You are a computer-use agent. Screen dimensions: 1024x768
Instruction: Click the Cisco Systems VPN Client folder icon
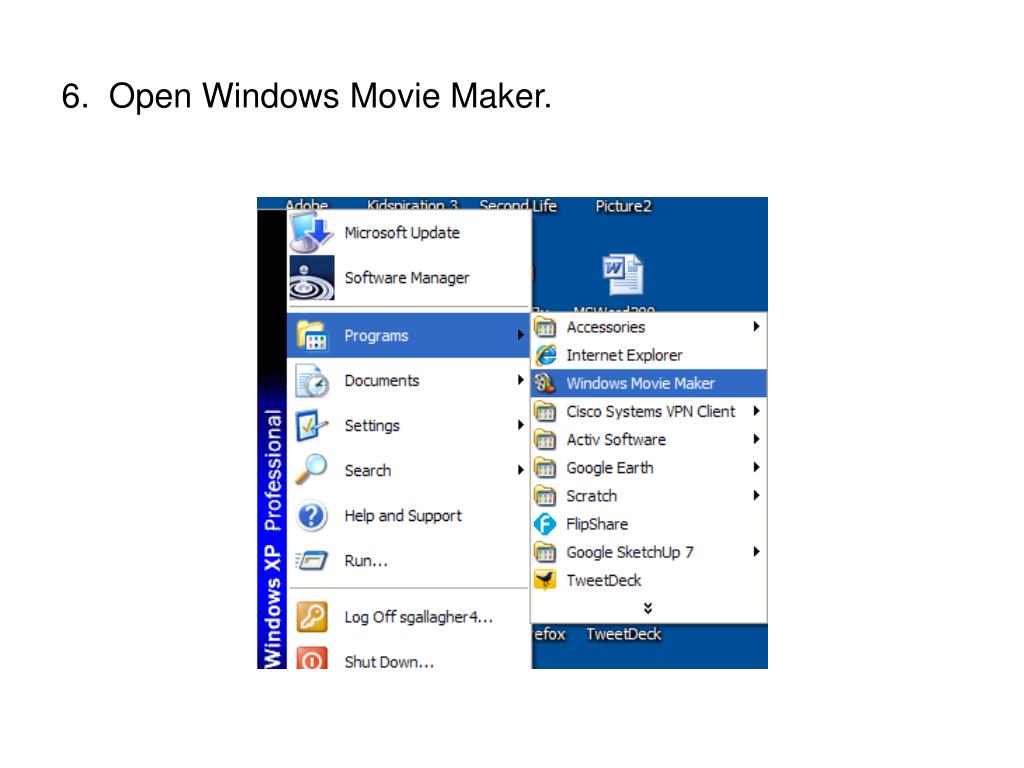coord(545,411)
